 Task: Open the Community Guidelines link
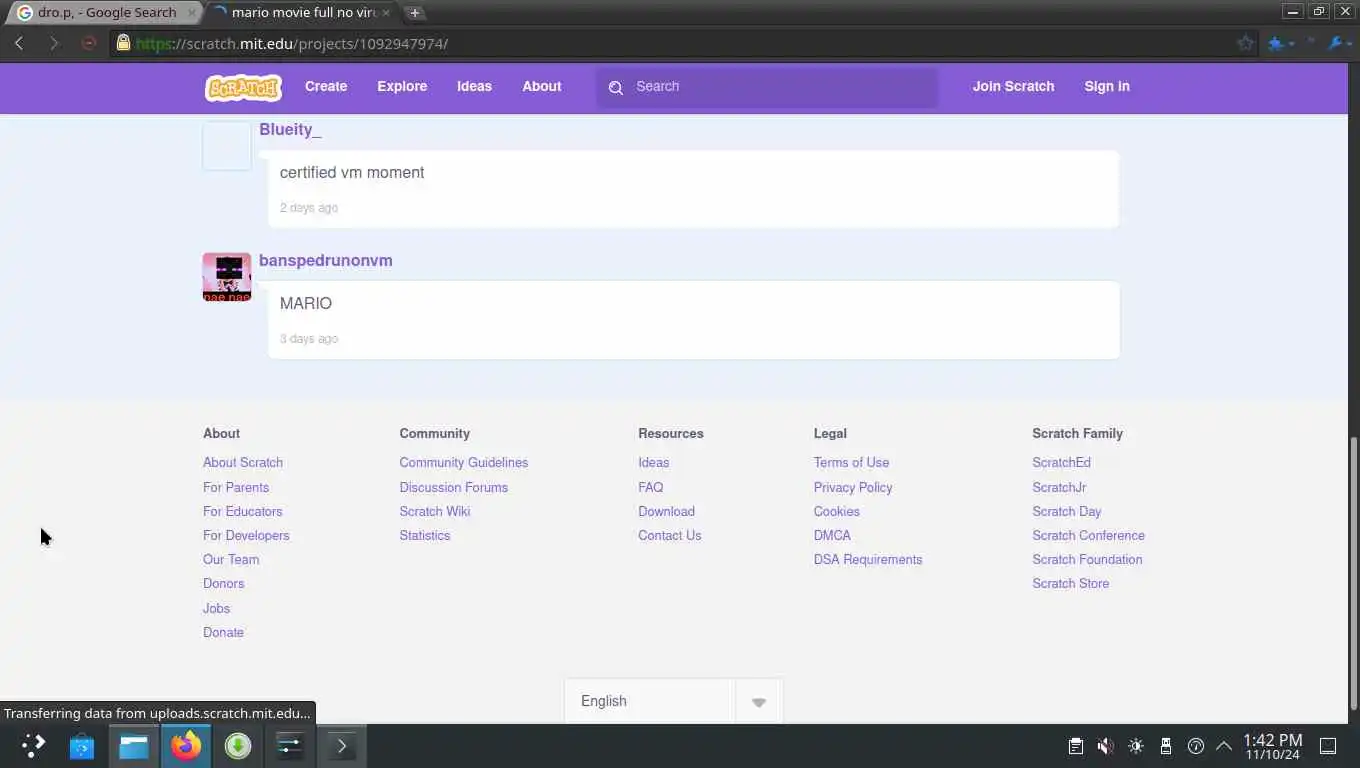(463, 462)
